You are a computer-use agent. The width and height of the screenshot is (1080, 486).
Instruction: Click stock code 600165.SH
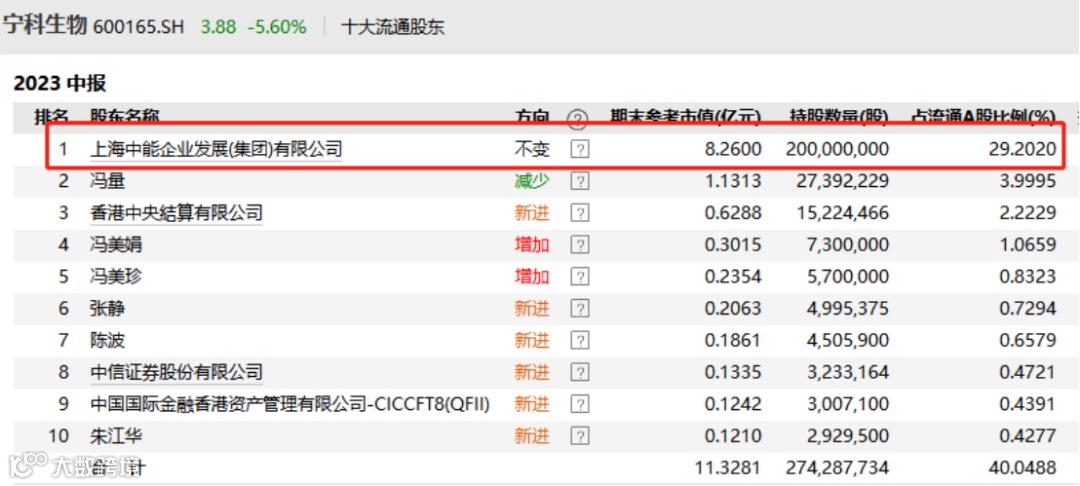point(138,27)
